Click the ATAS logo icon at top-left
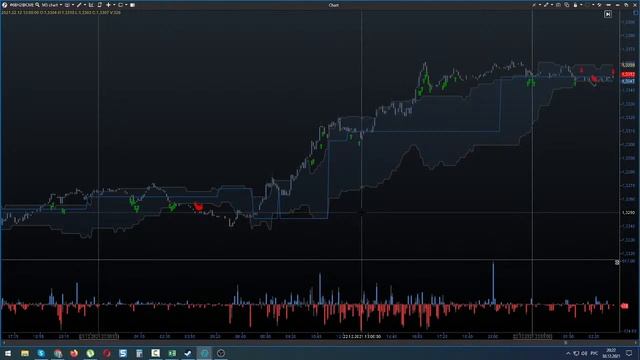The image size is (640, 360). tap(4, 5)
